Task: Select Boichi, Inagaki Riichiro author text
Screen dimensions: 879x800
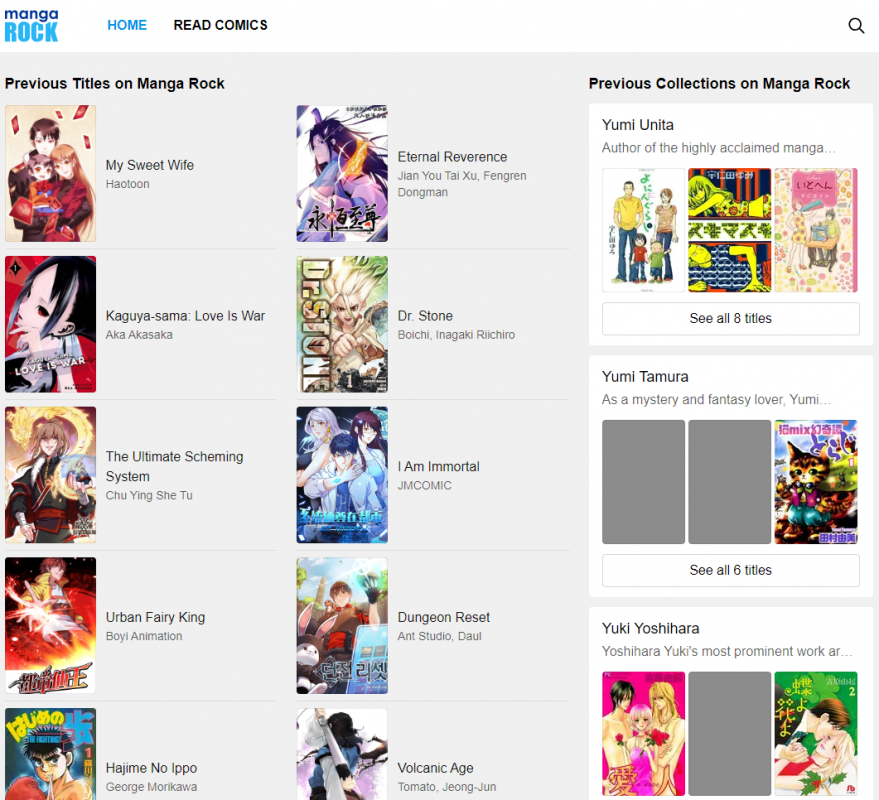Action: (456, 335)
